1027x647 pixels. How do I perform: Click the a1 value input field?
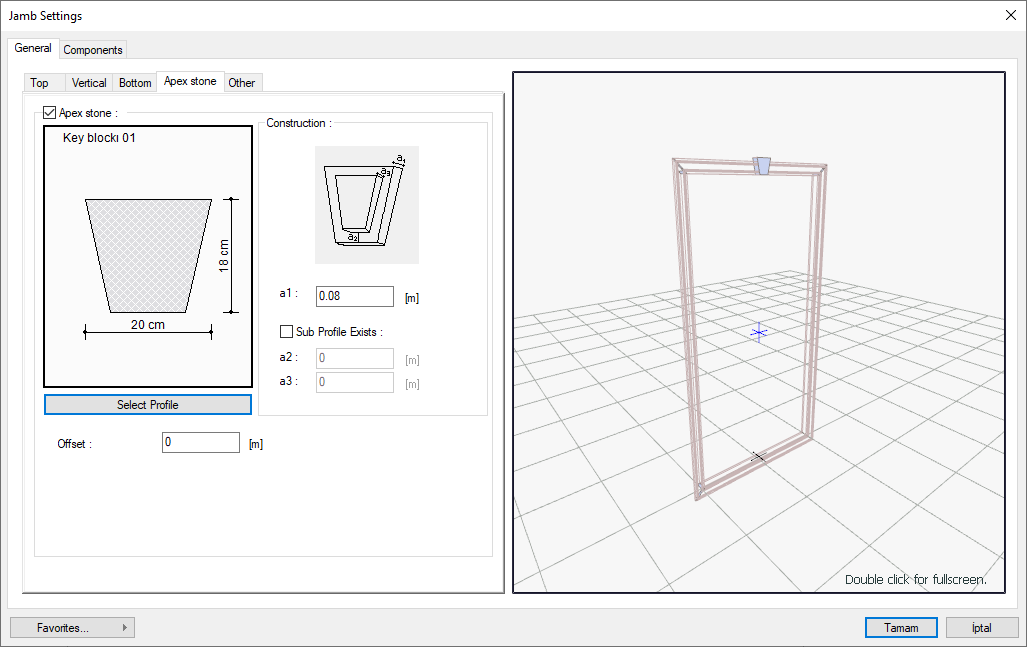(354, 296)
